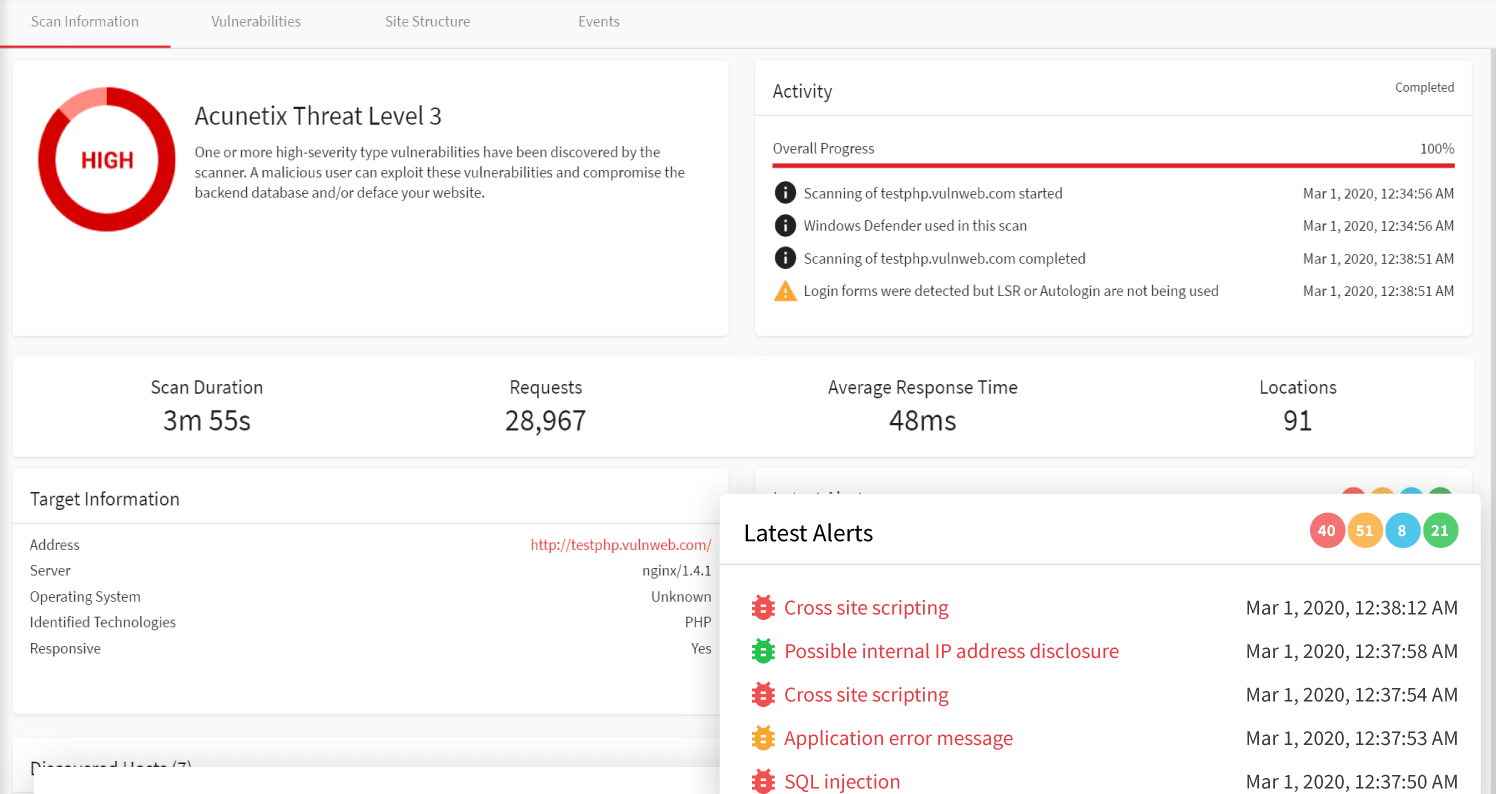
Task: Open the red high-severity count badge showing 40
Action: [1327, 530]
